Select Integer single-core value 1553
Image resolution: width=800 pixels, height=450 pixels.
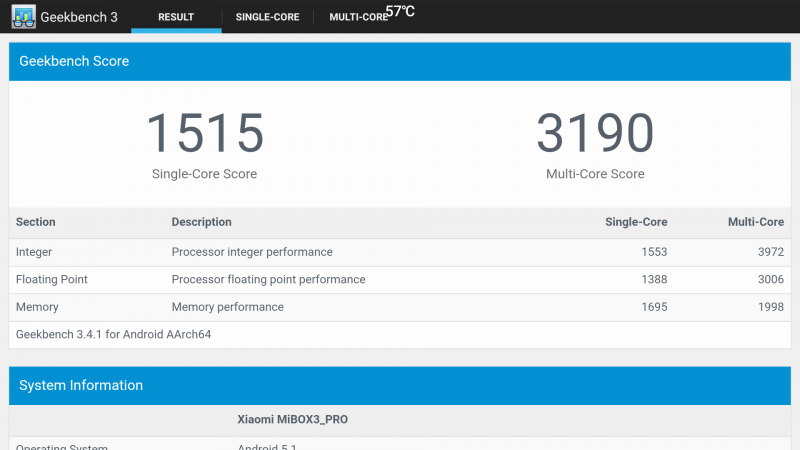(x=654, y=252)
